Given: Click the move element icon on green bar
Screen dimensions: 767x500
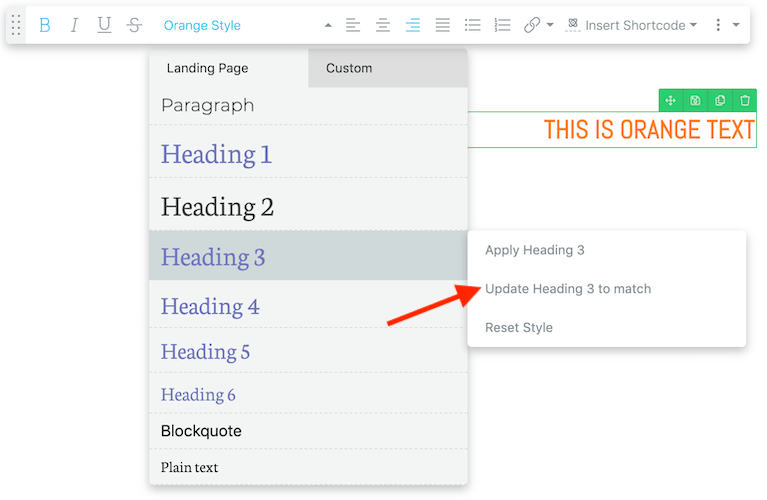Looking at the screenshot, I should (671, 100).
